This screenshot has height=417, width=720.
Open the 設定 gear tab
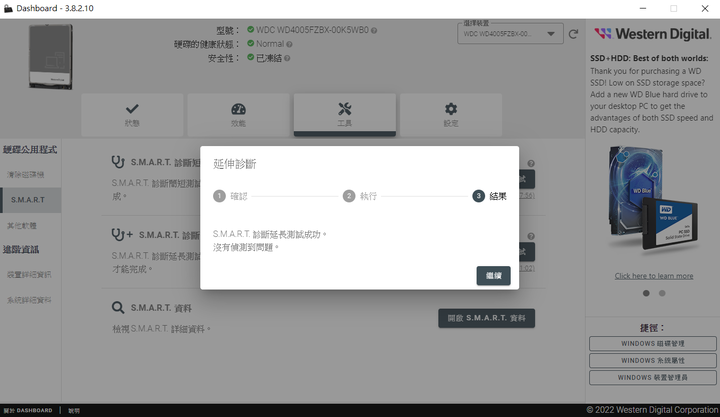click(451, 115)
